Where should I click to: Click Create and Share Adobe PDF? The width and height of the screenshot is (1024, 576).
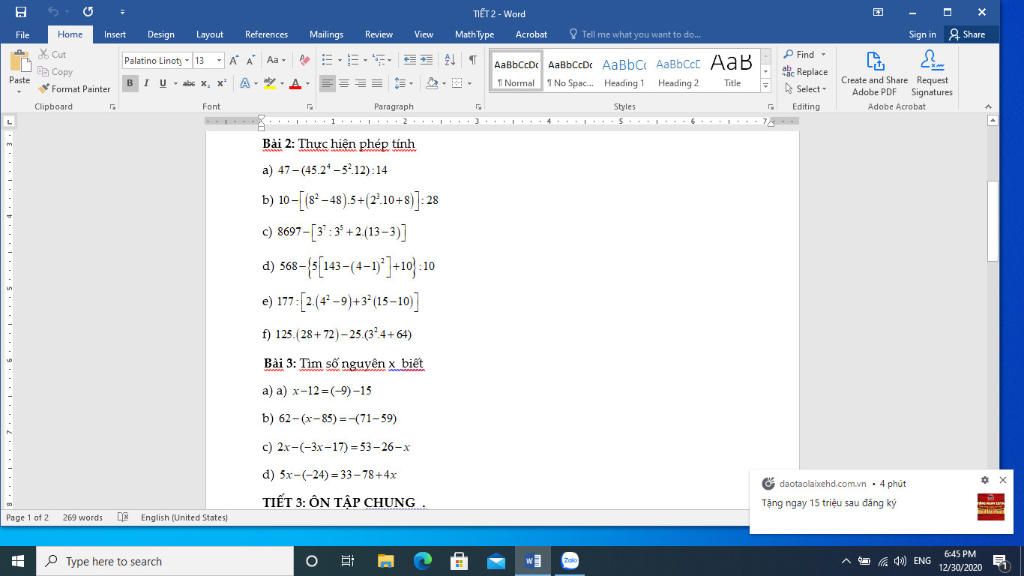click(874, 74)
